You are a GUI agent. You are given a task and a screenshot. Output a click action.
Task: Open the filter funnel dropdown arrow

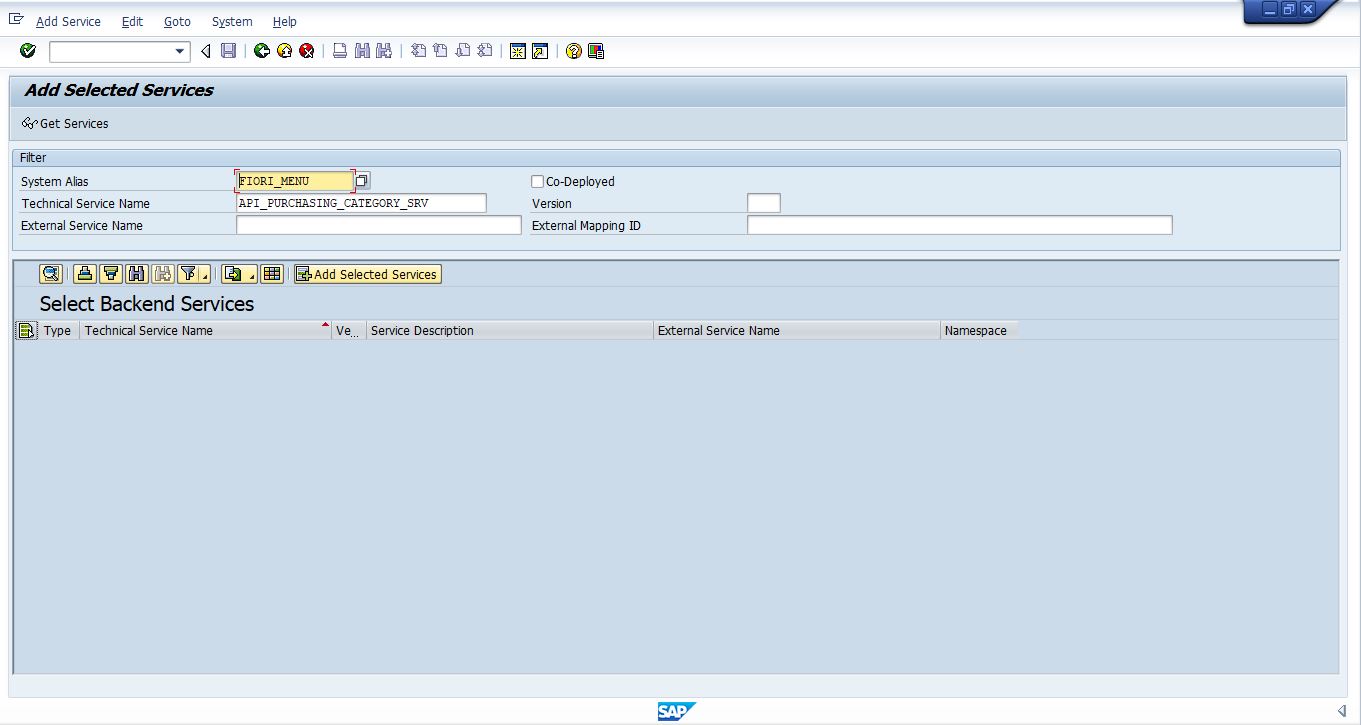coord(205,274)
